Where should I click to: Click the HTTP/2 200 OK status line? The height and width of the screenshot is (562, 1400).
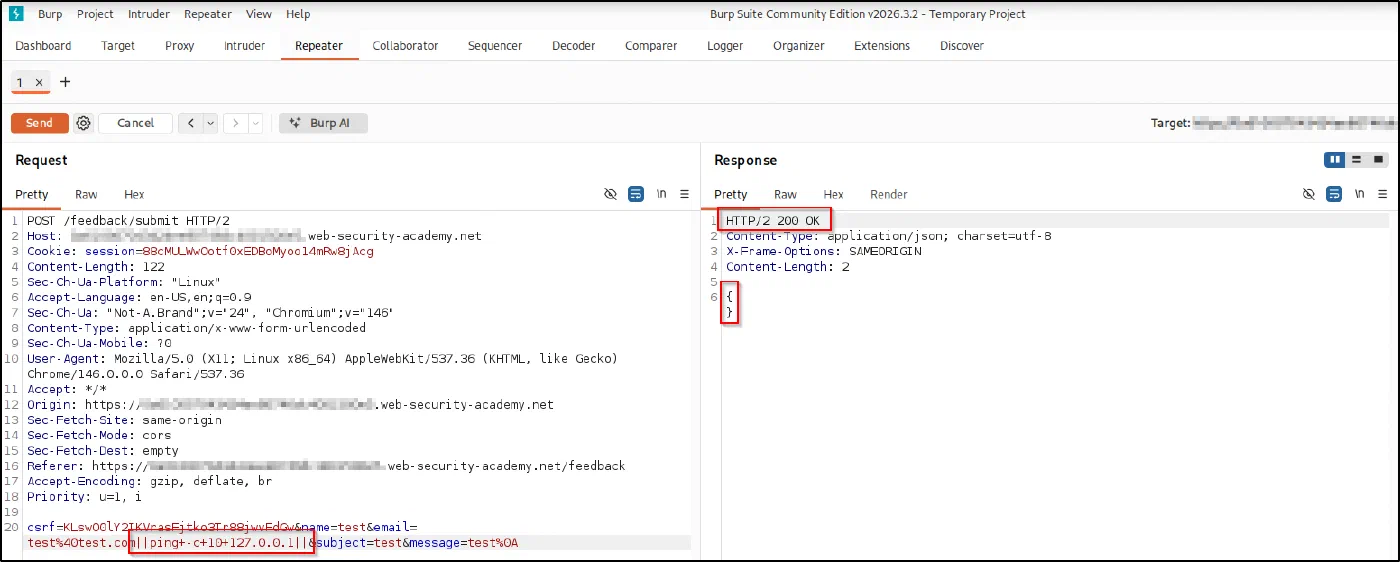773,221
